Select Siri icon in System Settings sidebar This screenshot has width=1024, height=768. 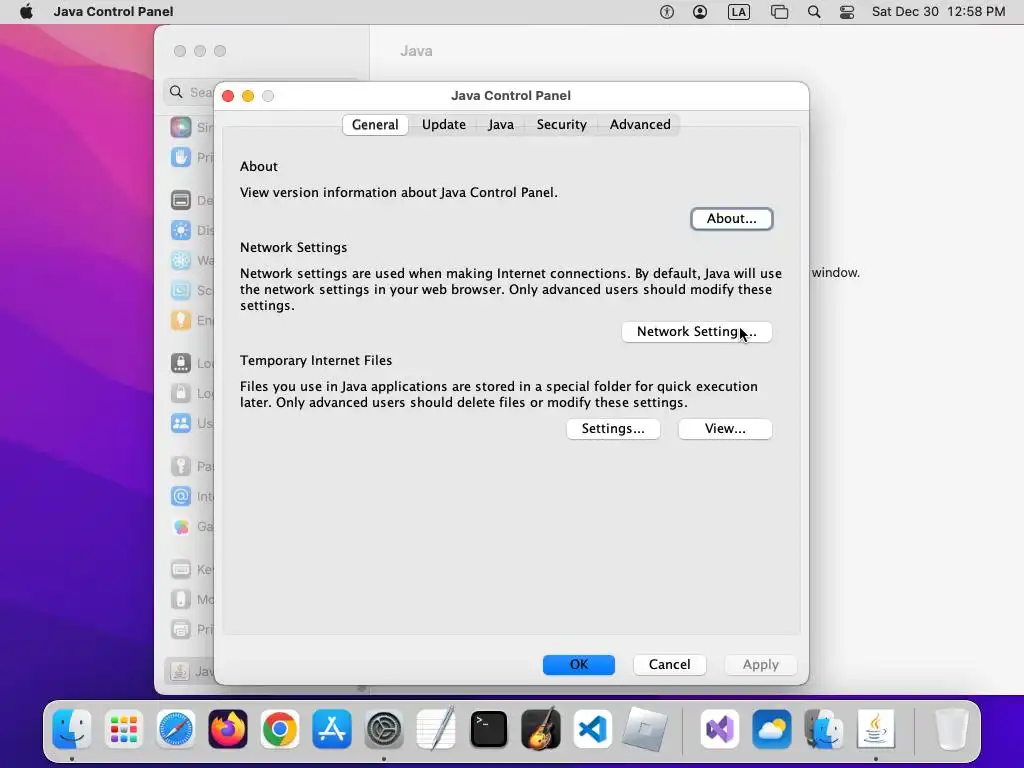181,127
